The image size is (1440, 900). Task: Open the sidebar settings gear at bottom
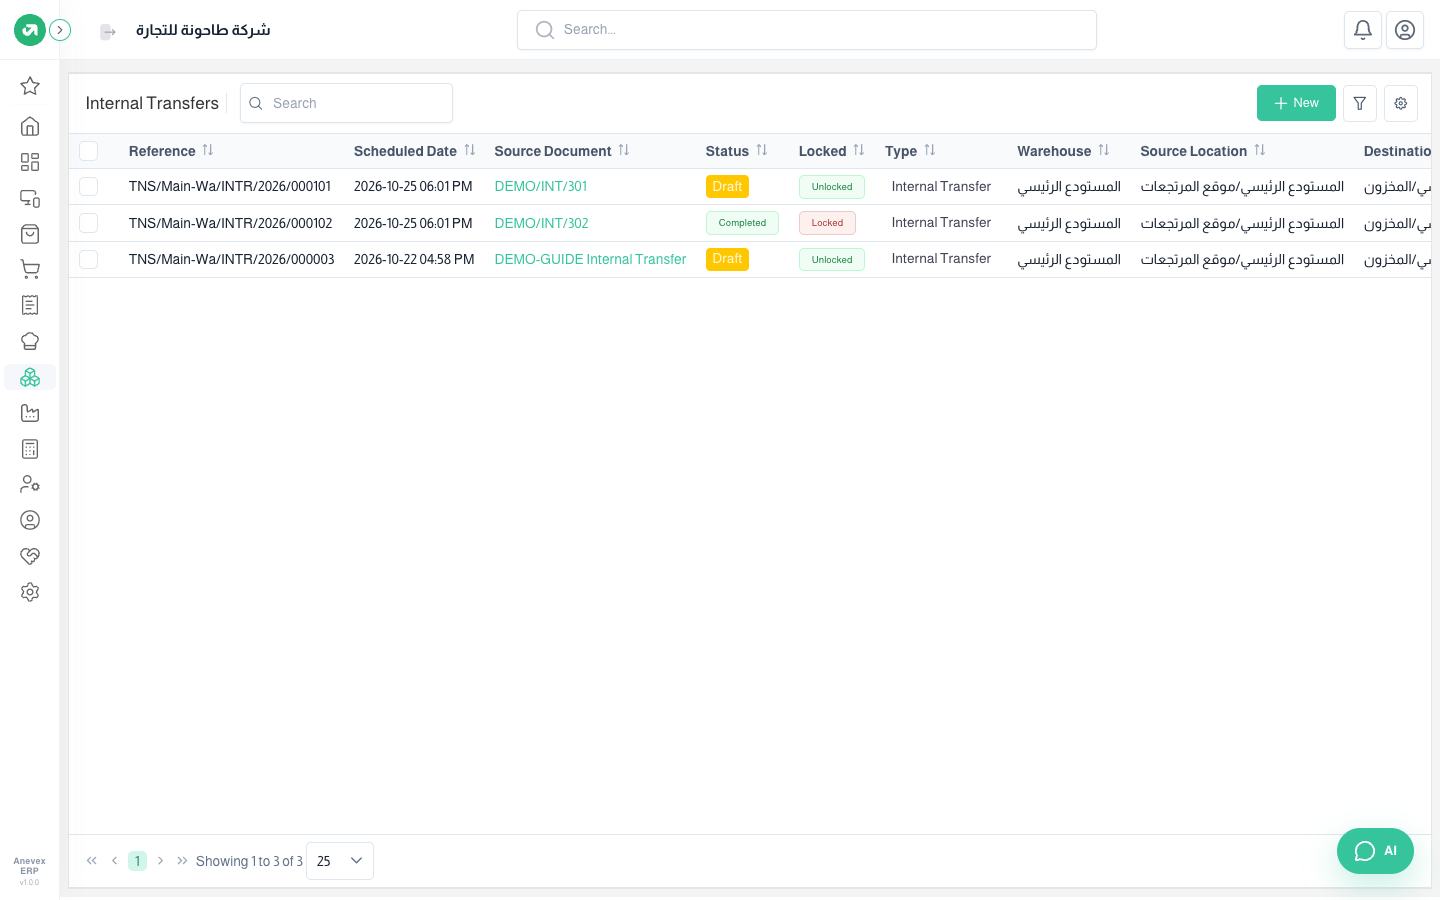point(30,592)
